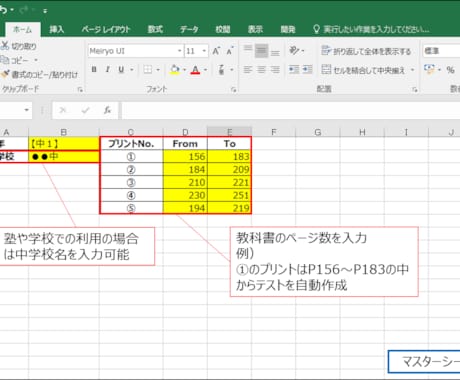Click the Tell Me search box with lightbulb
Image resolution: width=460 pixels, height=380 pixels.
click(x=371, y=29)
